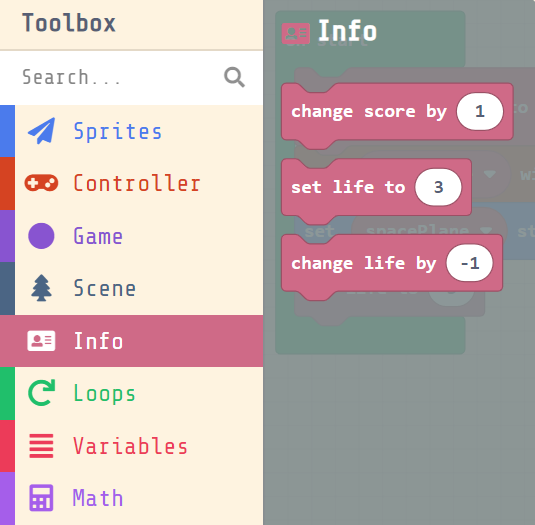
Task: Select the Loops category label
Action: pos(104,393)
